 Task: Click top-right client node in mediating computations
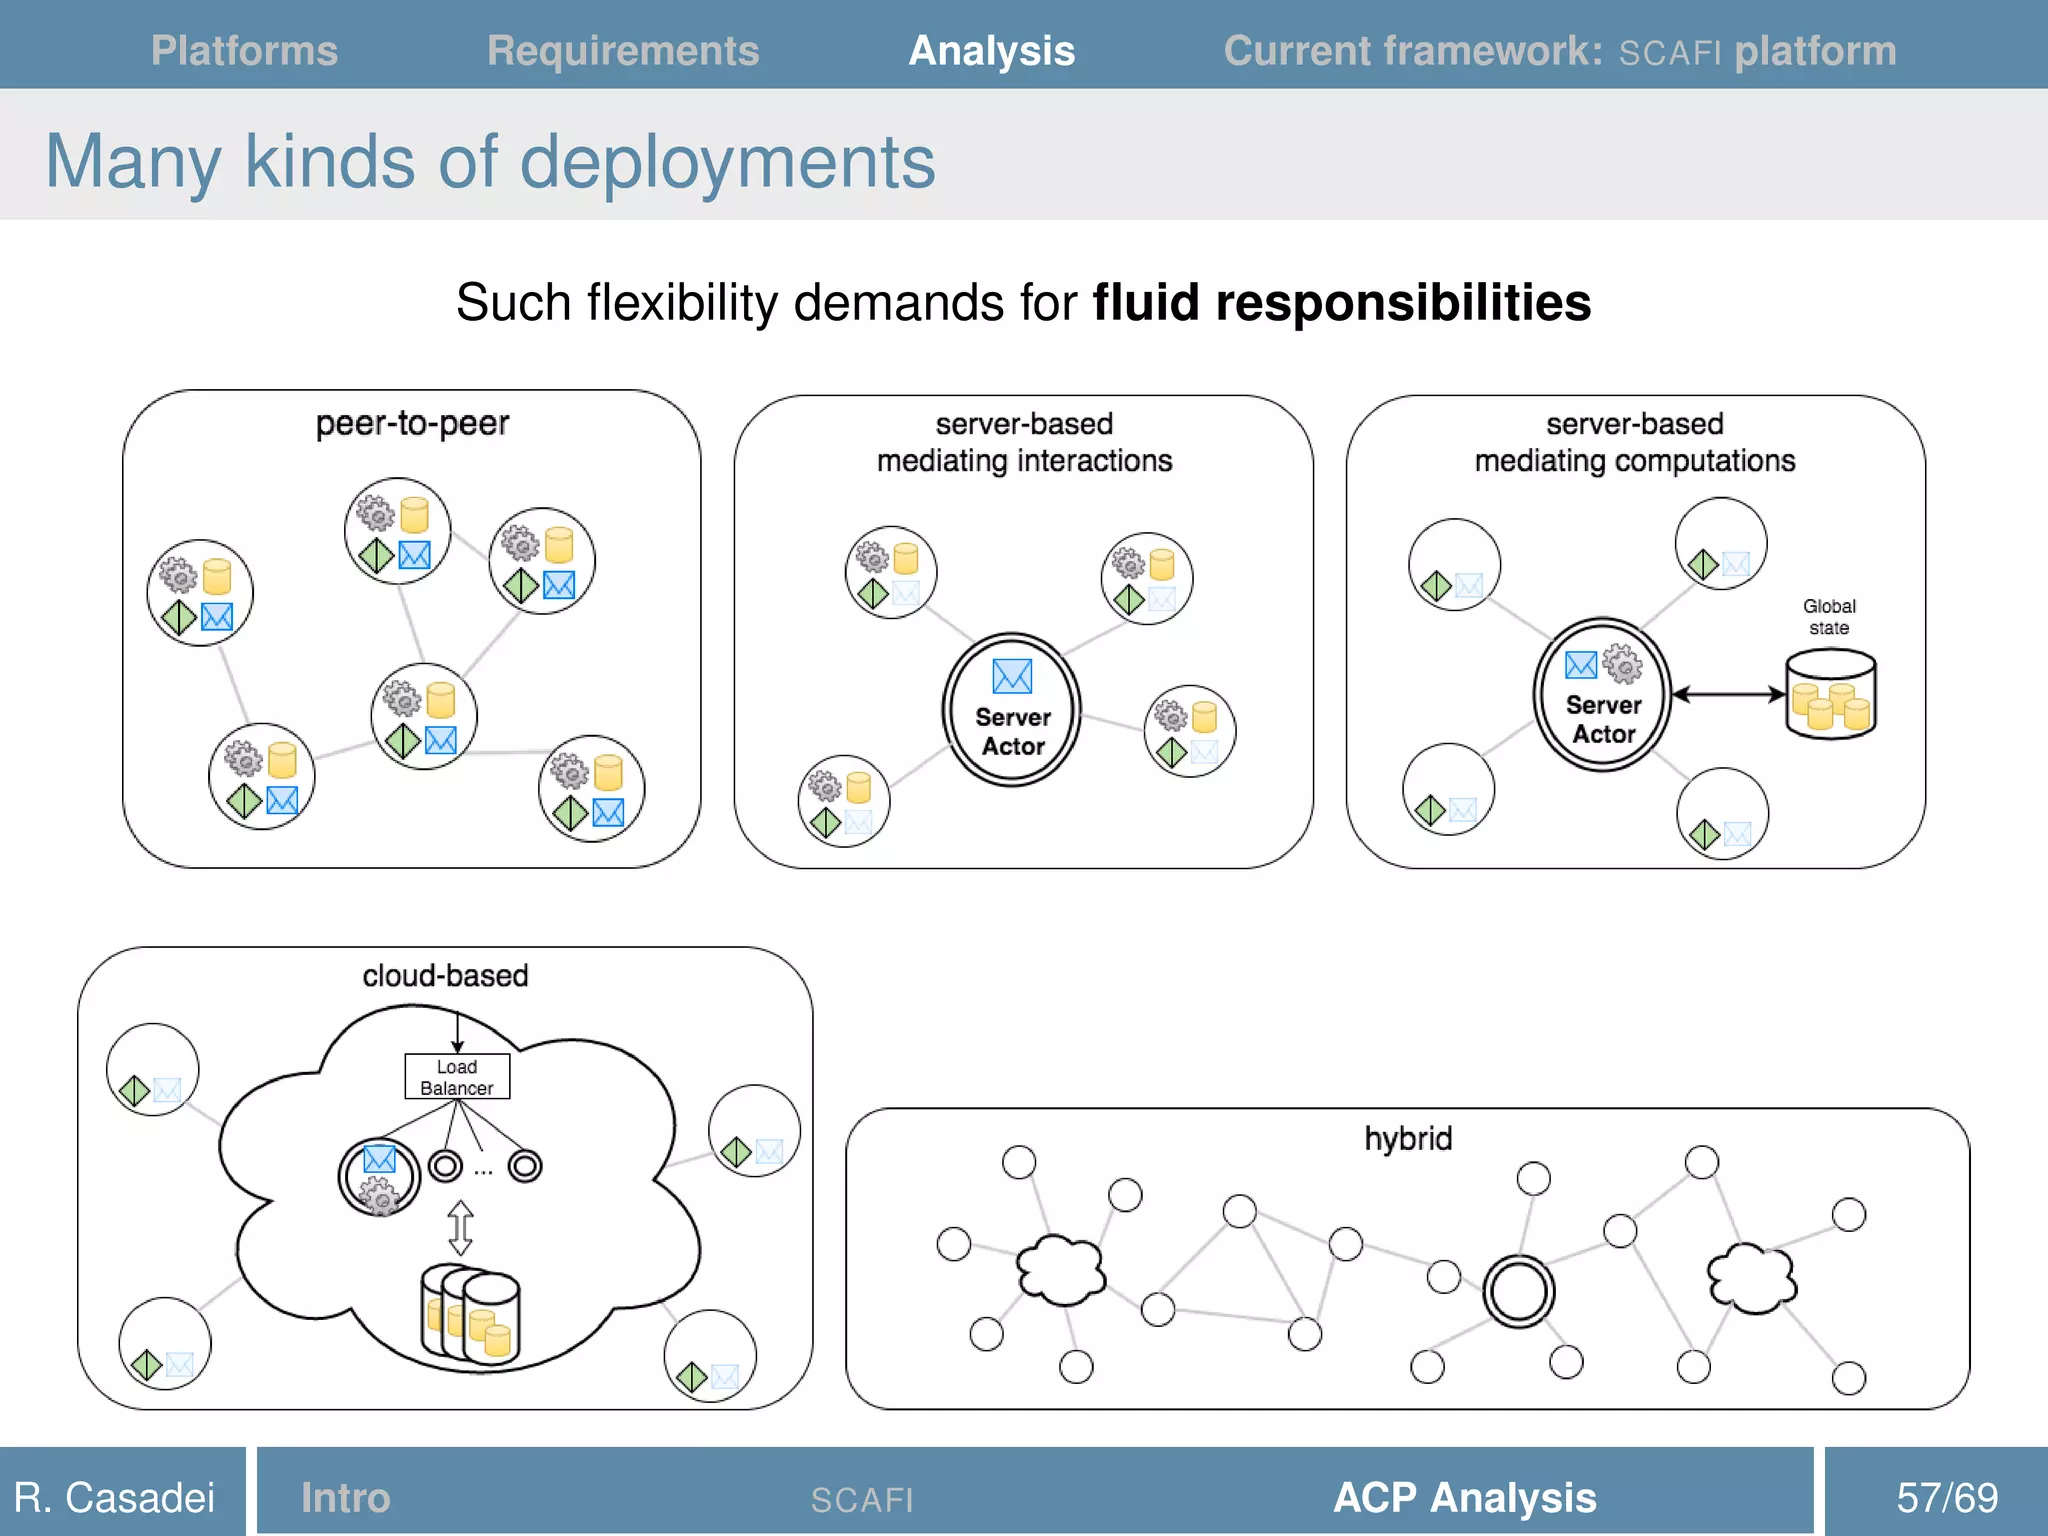point(1721,544)
